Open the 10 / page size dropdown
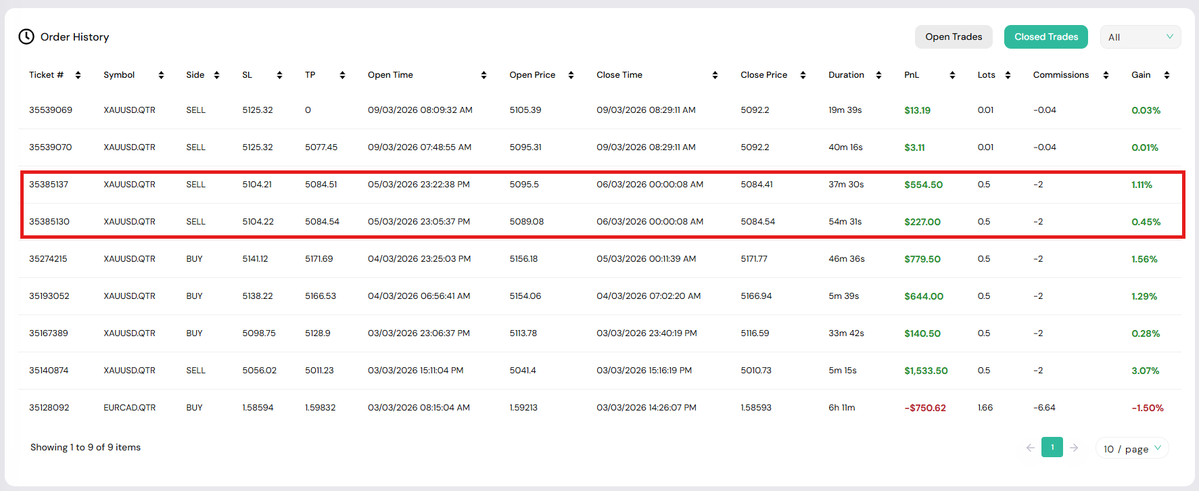The image size is (1199, 491). (x=1132, y=448)
